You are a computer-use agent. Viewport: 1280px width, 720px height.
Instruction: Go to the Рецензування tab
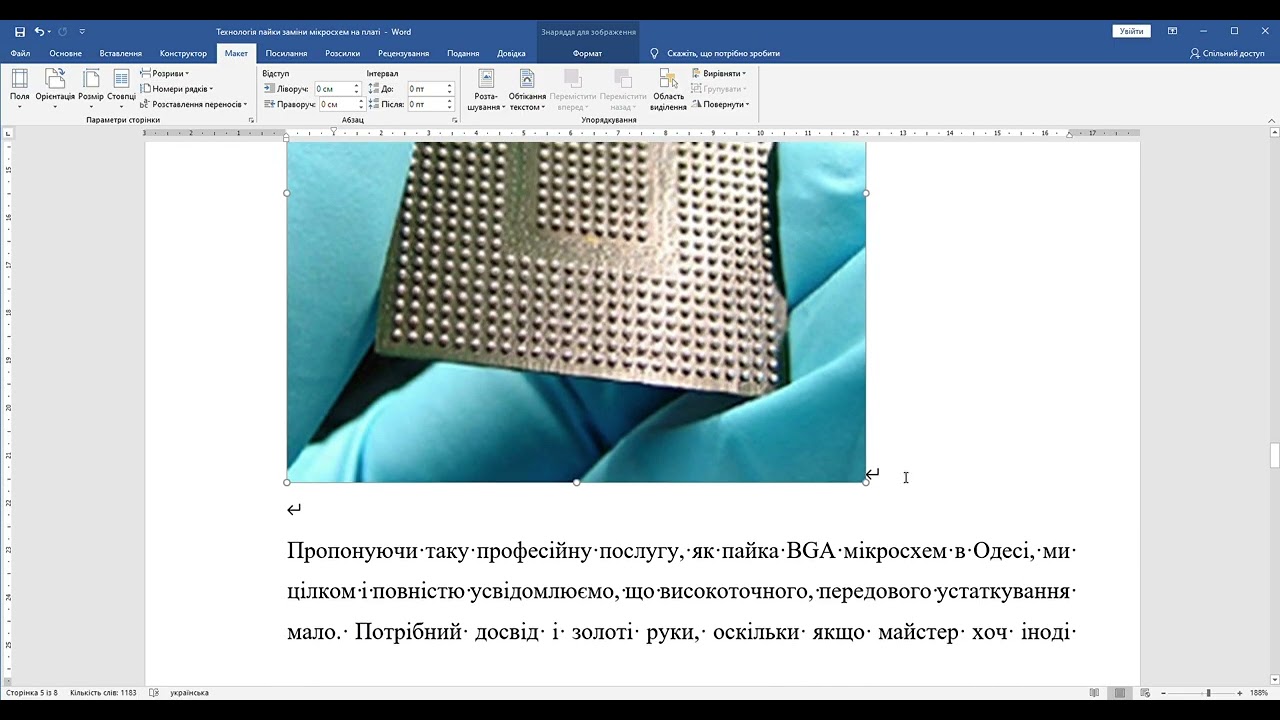[x=404, y=53]
